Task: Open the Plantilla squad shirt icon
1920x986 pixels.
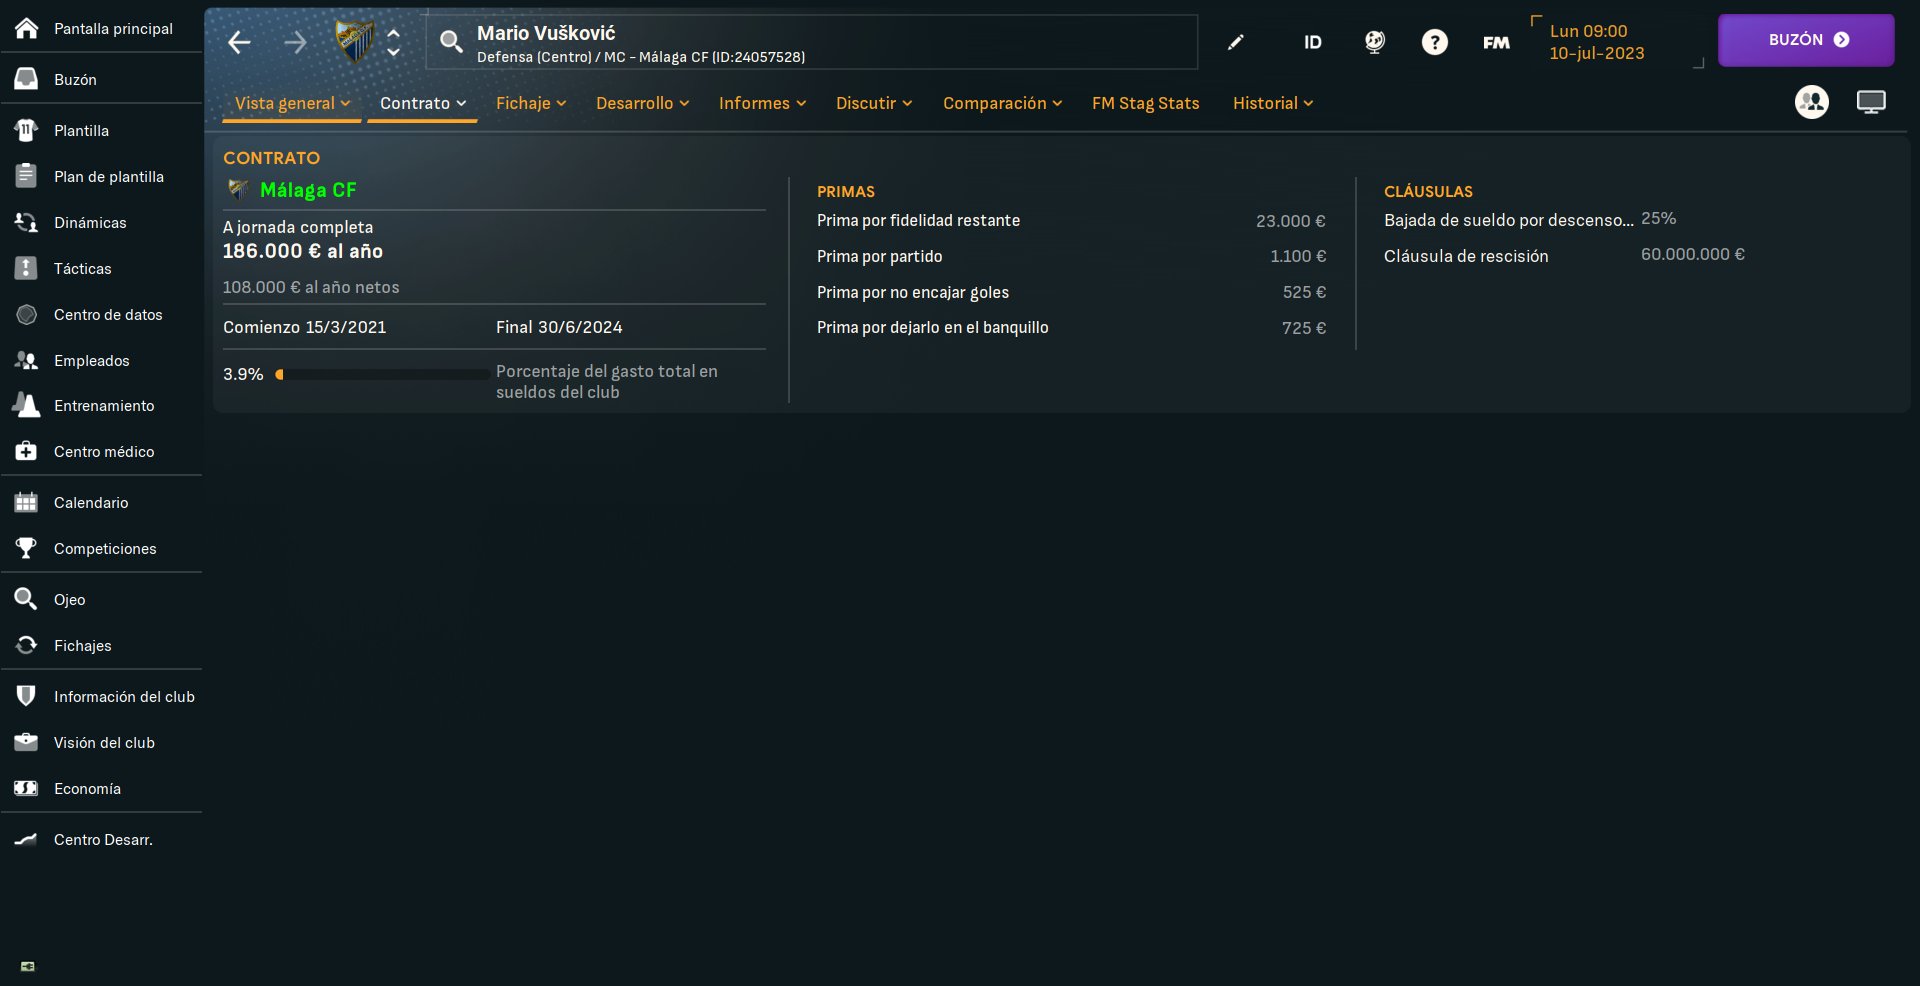Action: pos(27,130)
